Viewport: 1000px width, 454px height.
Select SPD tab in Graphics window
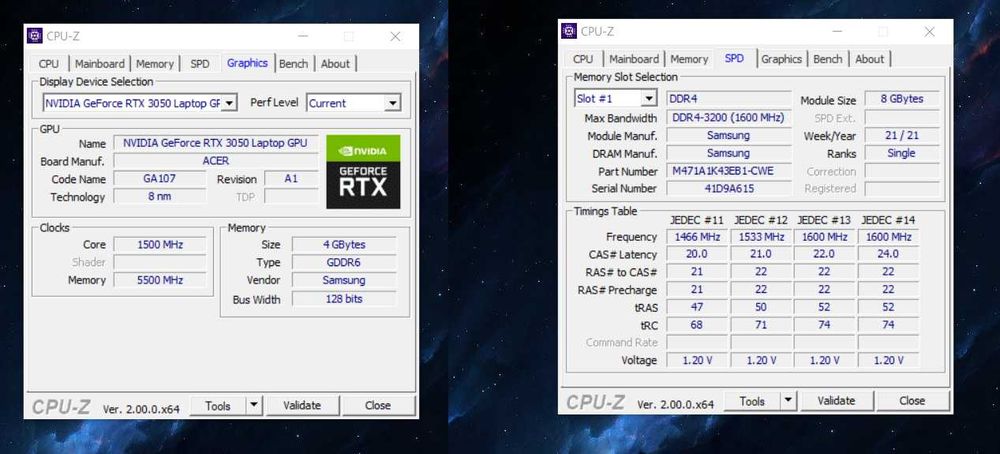pos(200,64)
